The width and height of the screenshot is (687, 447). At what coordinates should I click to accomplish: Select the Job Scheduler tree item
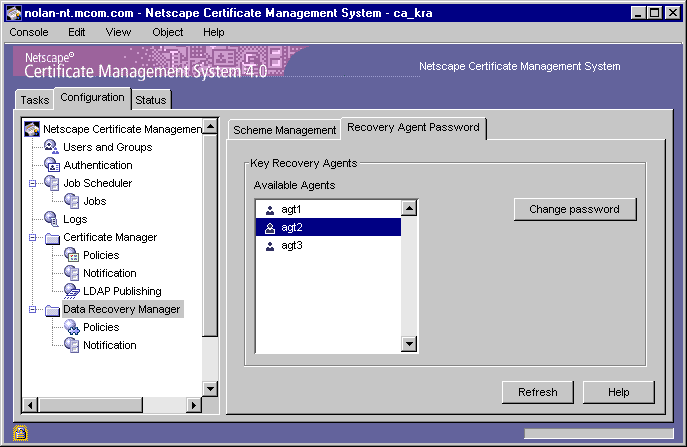(98, 183)
